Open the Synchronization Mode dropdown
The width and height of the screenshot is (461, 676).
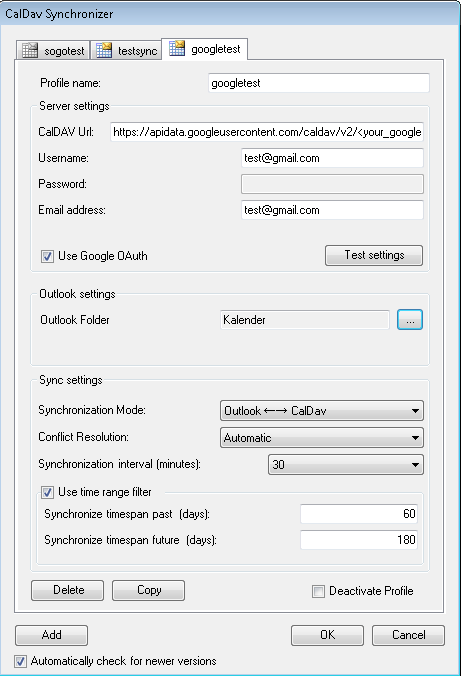(x=322, y=410)
